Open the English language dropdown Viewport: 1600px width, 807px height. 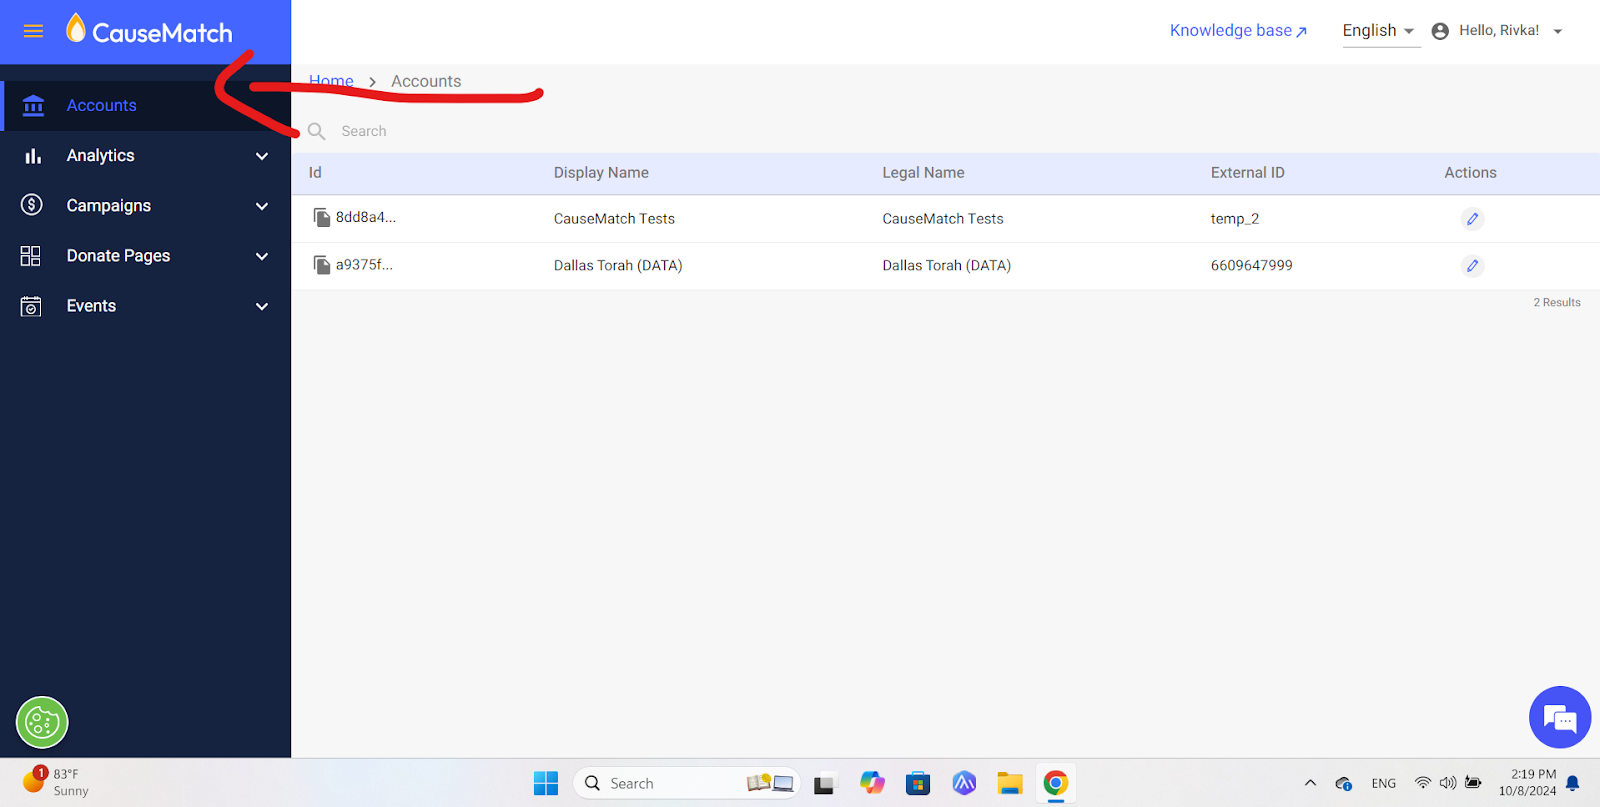click(x=1380, y=31)
